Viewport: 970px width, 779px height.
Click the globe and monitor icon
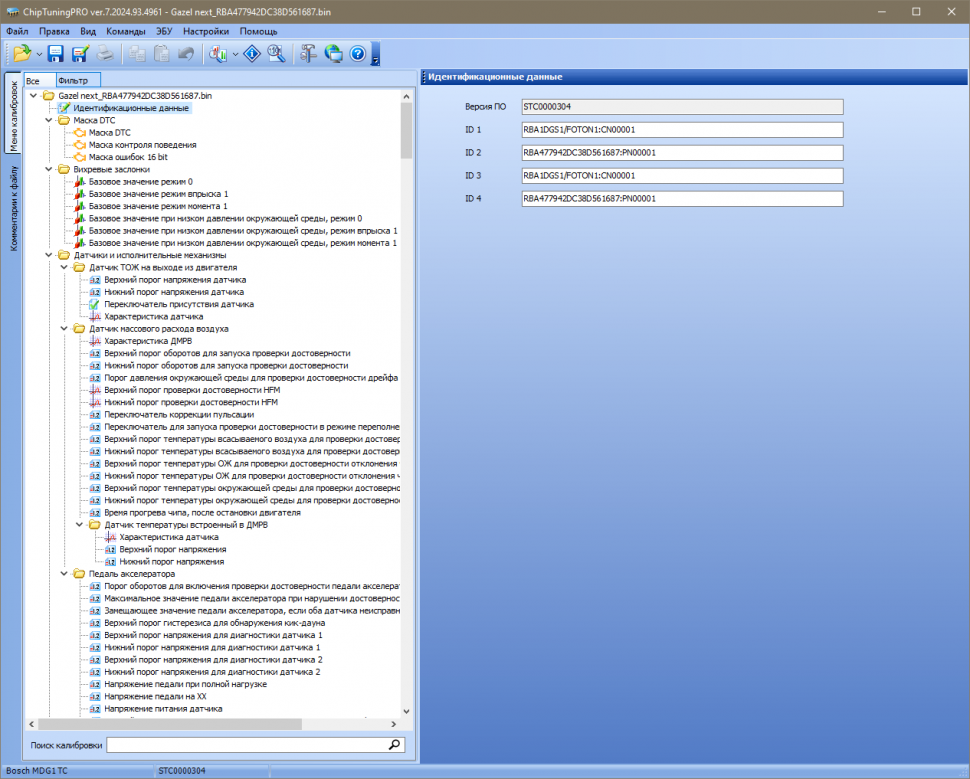pyautogui.click(x=333, y=54)
